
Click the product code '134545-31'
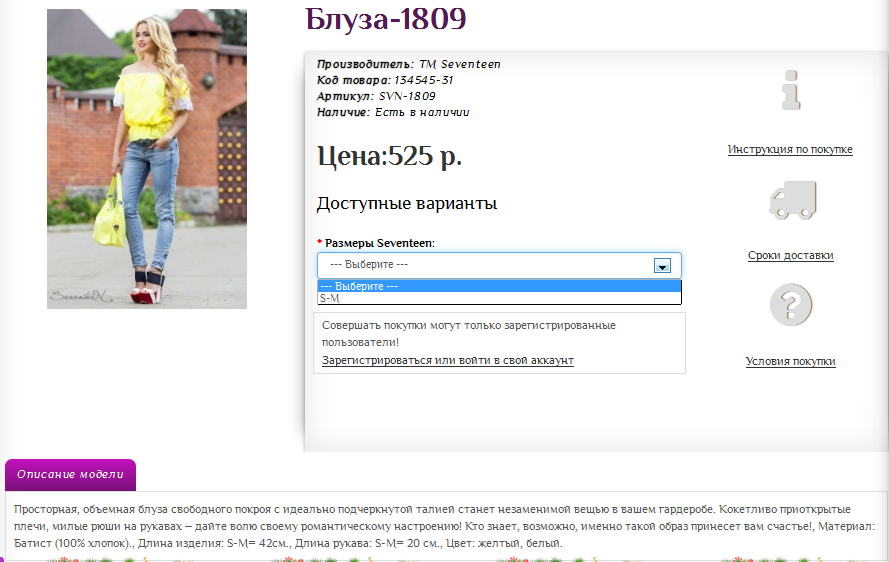coord(423,80)
